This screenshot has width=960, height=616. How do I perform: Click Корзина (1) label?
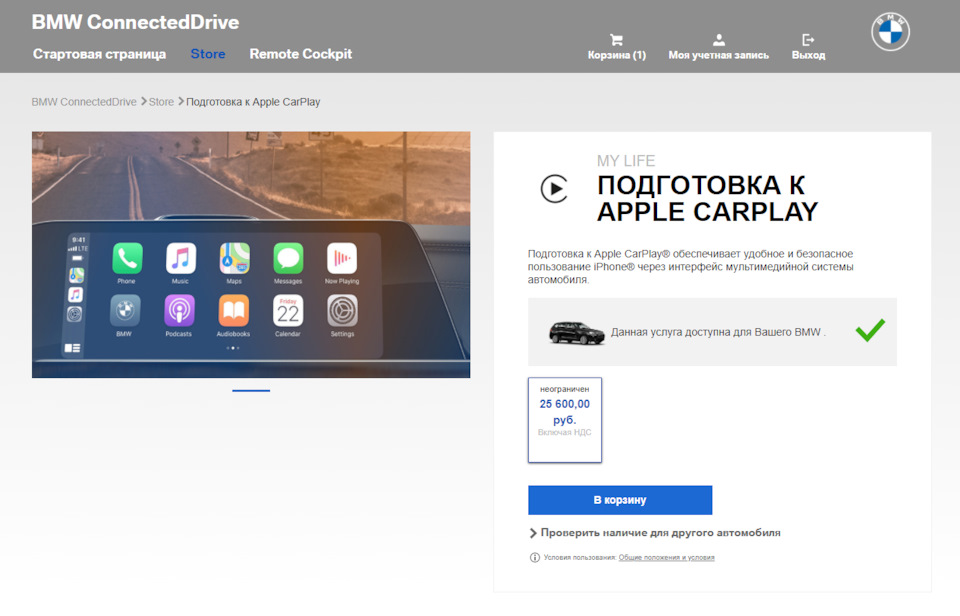pos(617,55)
